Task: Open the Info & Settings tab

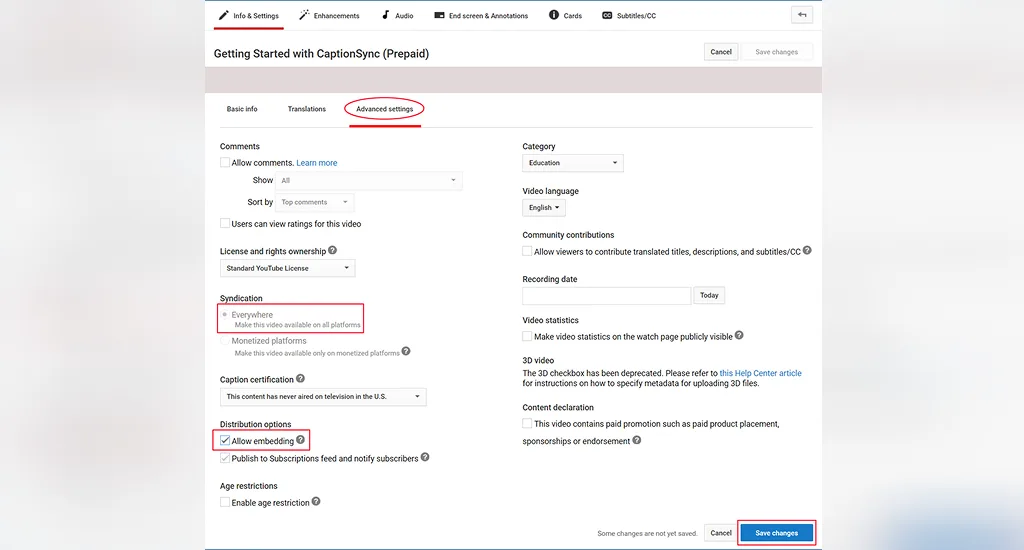Action: [249, 16]
